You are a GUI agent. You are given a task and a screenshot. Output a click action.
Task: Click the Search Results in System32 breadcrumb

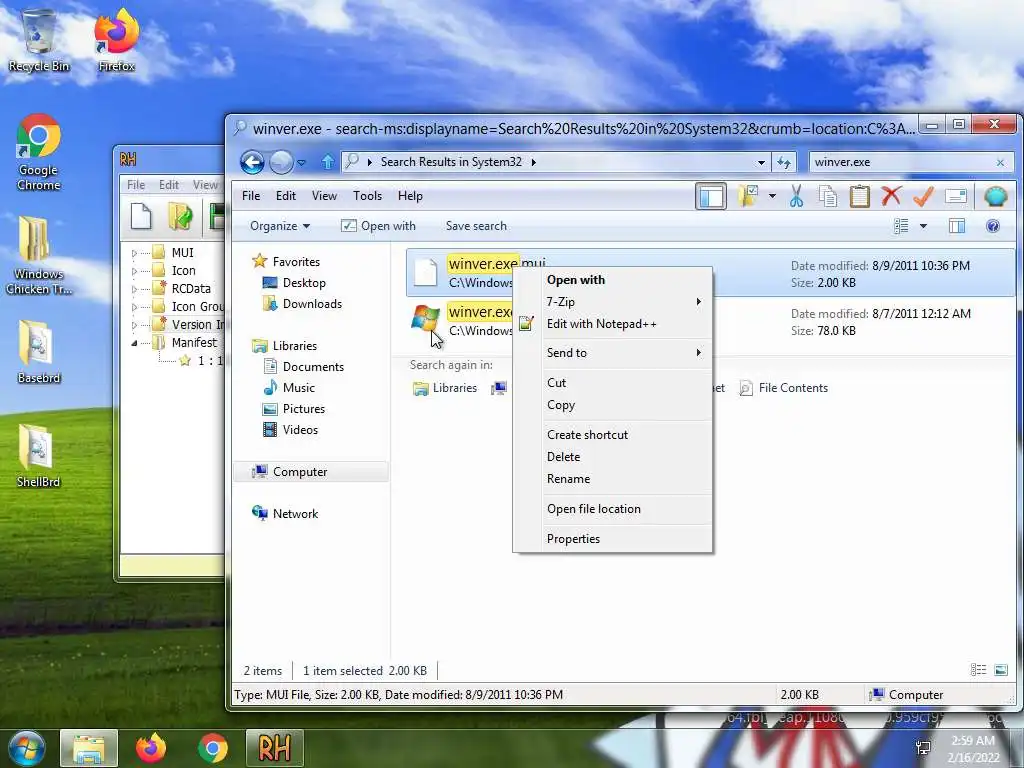(x=451, y=162)
